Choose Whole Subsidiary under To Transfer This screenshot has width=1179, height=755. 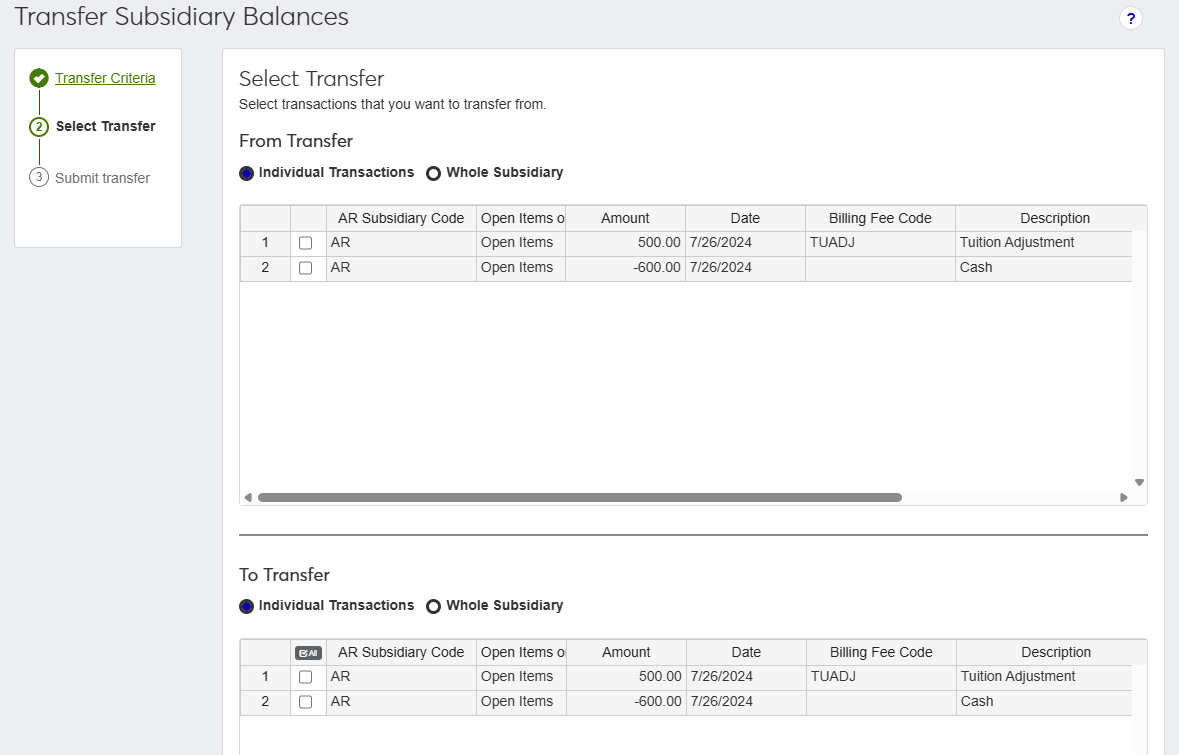click(x=433, y=606)
